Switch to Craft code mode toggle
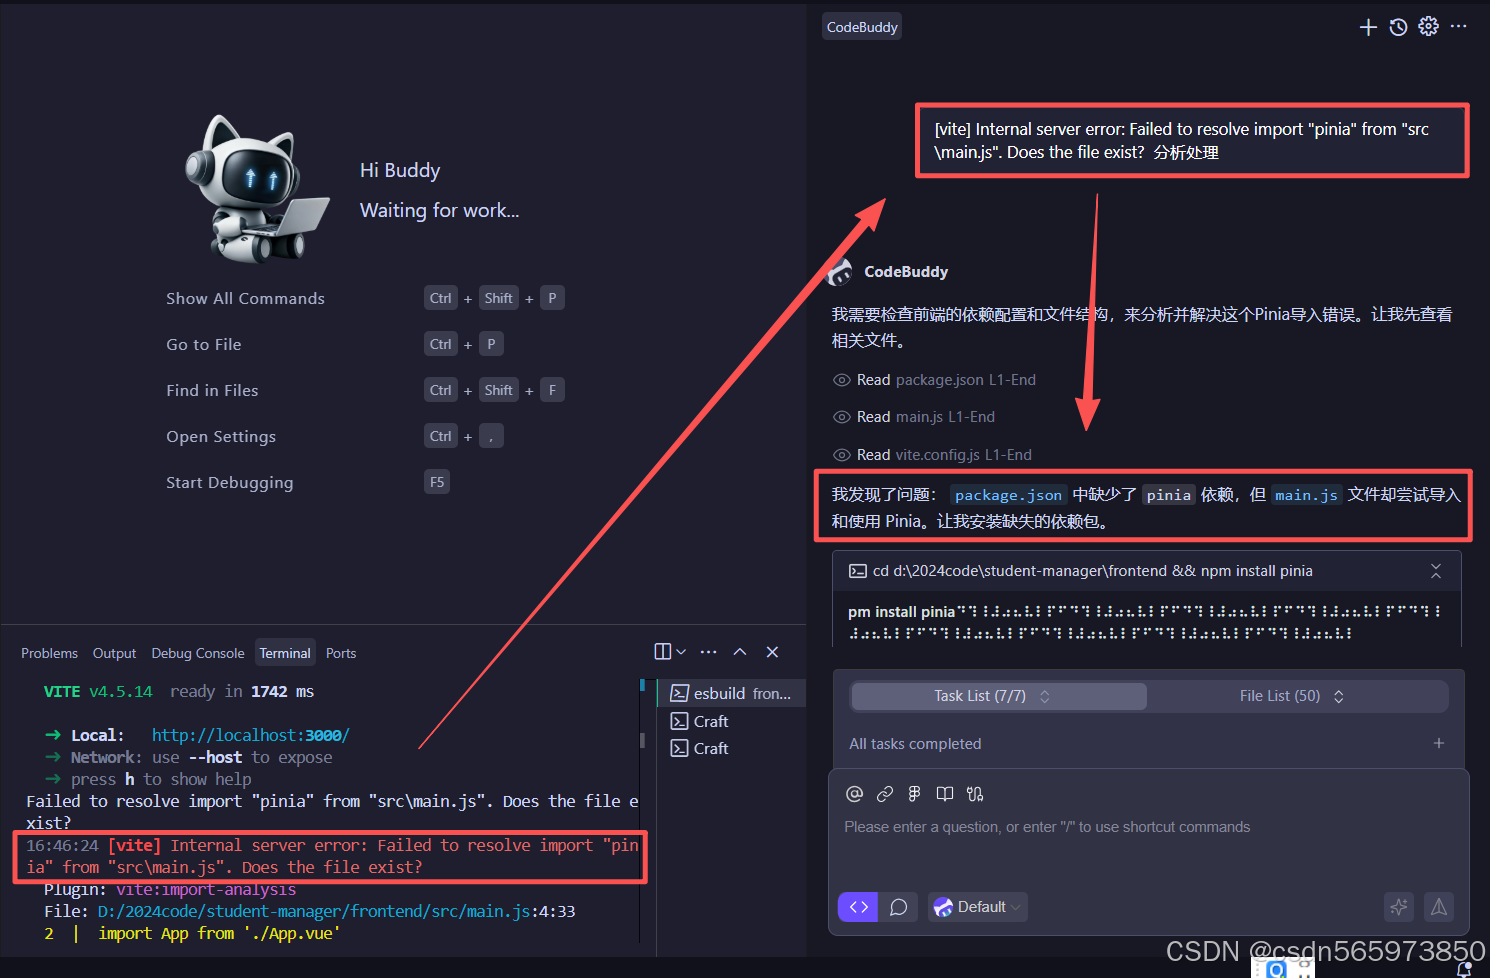Screen dimensions: 1490x978 [x=858, y=907]
